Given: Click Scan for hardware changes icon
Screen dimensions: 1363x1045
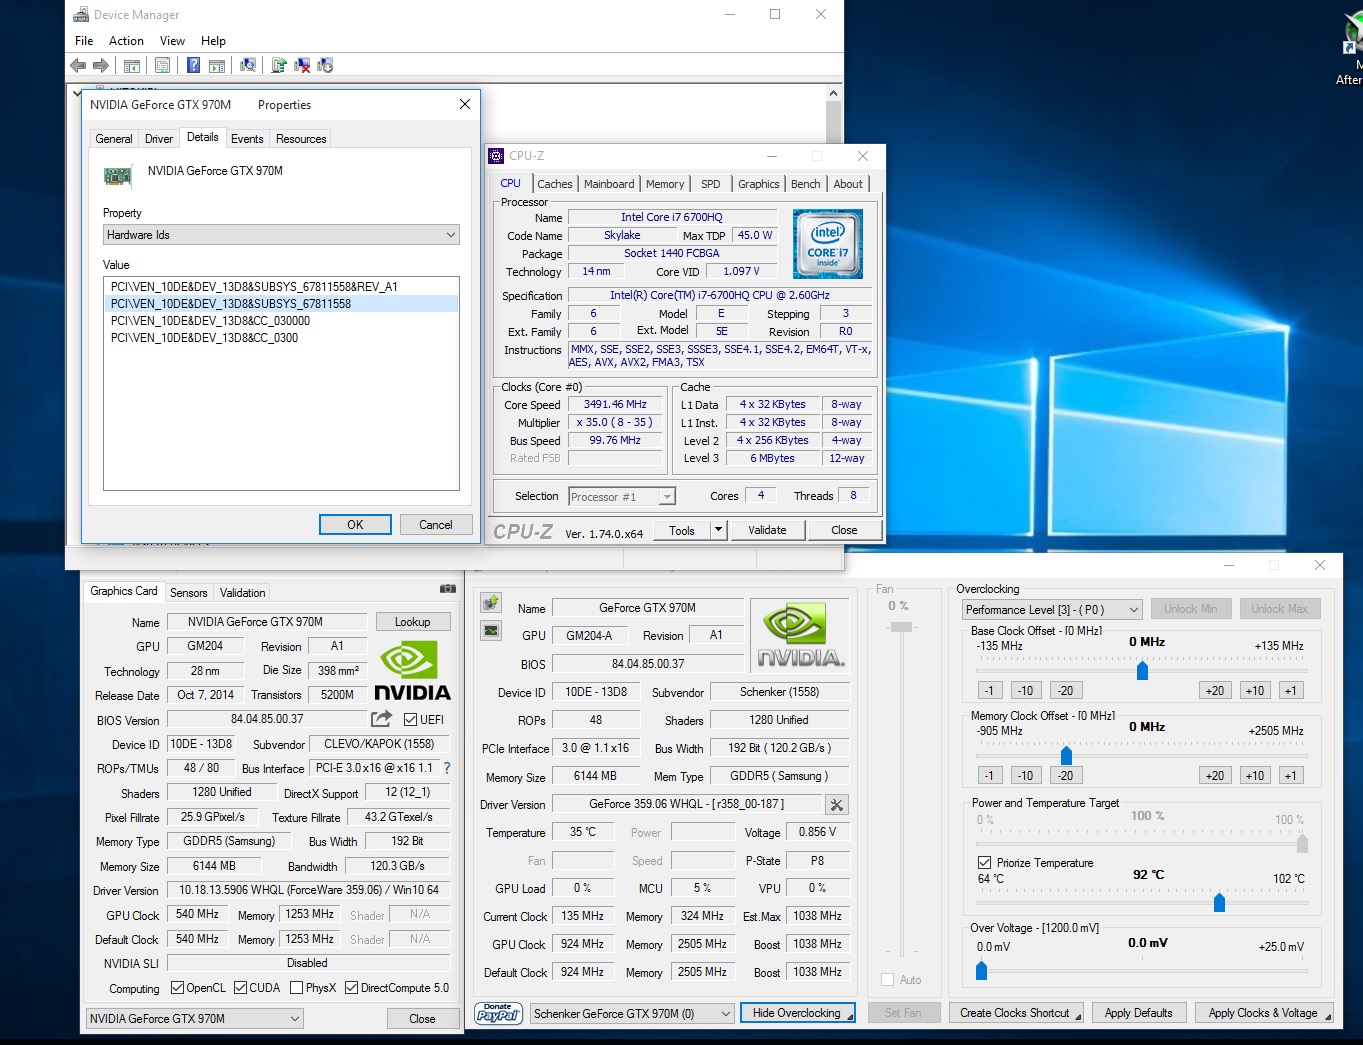Looking at the screenshot, I should (x=248, y=65).
